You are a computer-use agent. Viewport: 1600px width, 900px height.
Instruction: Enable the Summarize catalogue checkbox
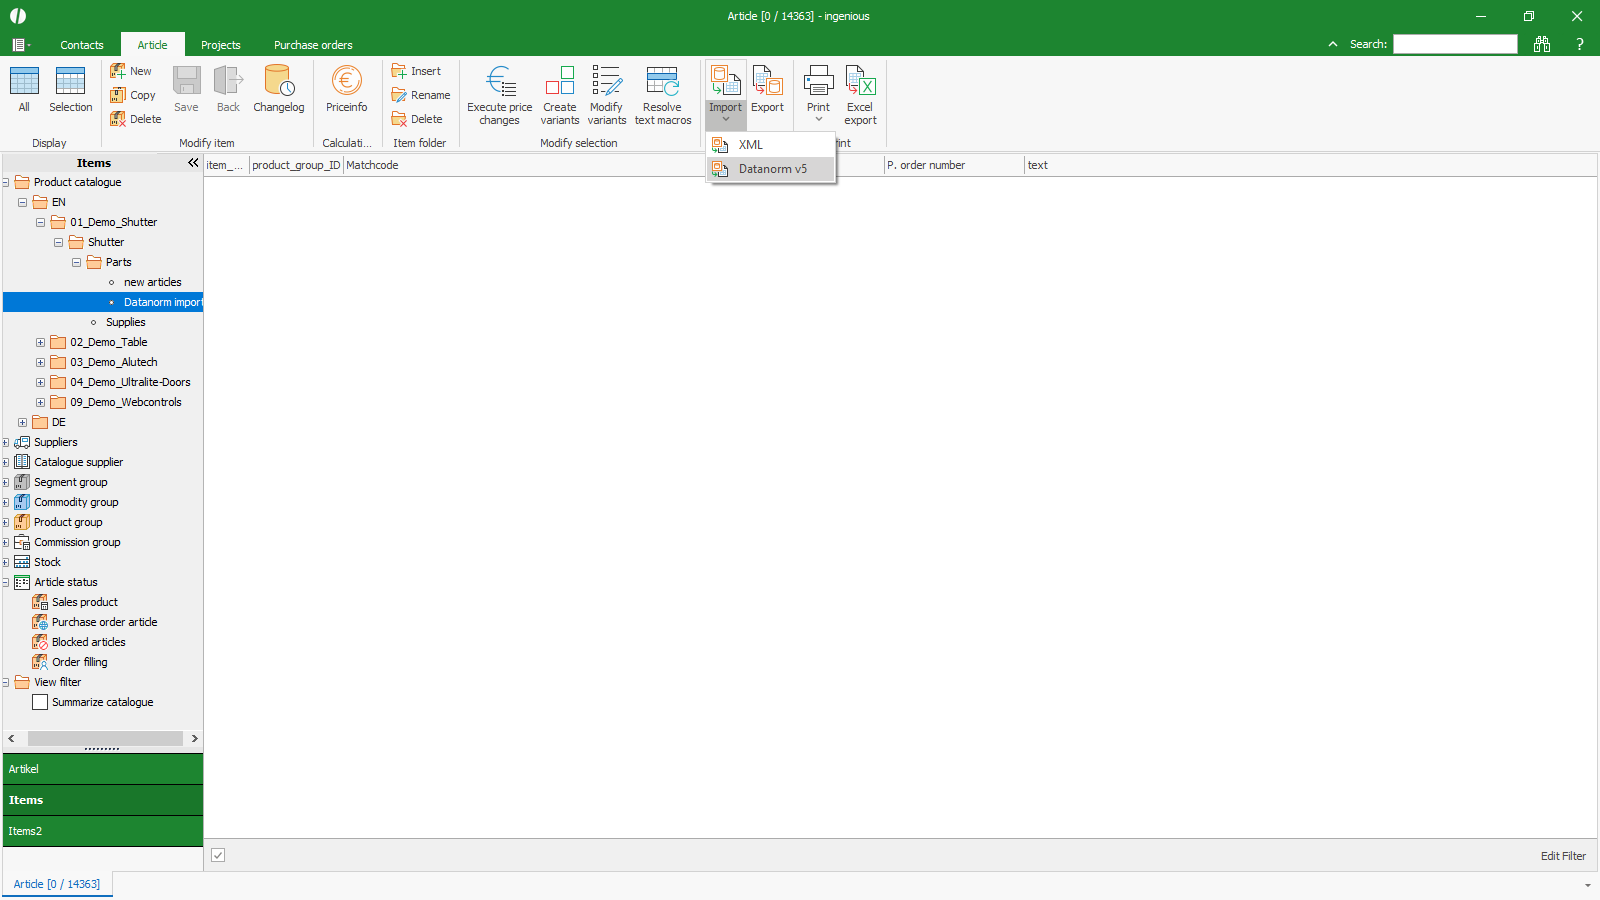click(x=40, y=702)
